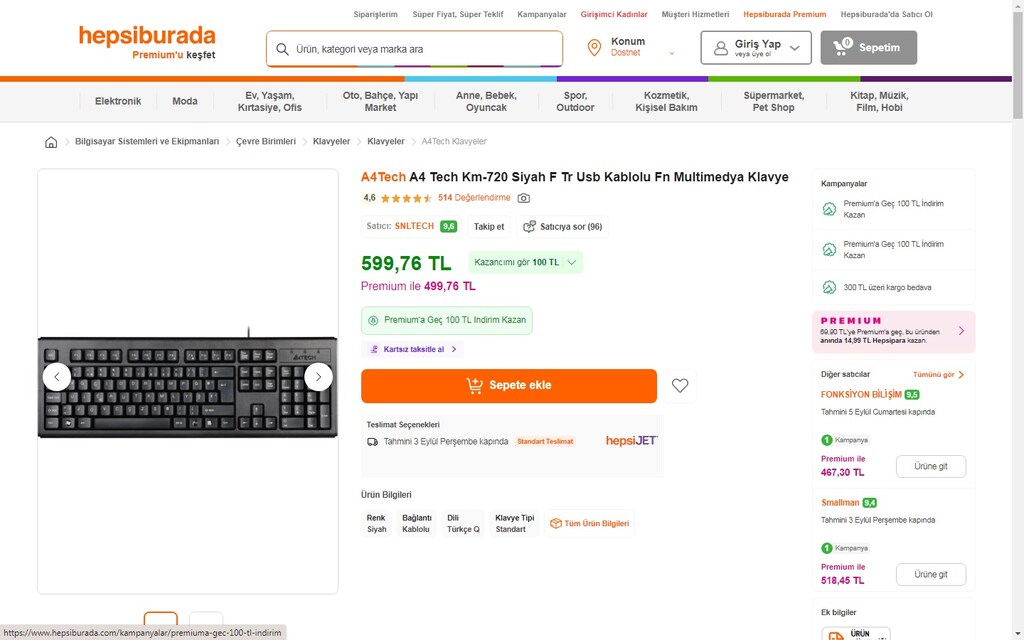Open the Elektronik category menu
This screenshot has width=1024, height=640.
[118, 101]
